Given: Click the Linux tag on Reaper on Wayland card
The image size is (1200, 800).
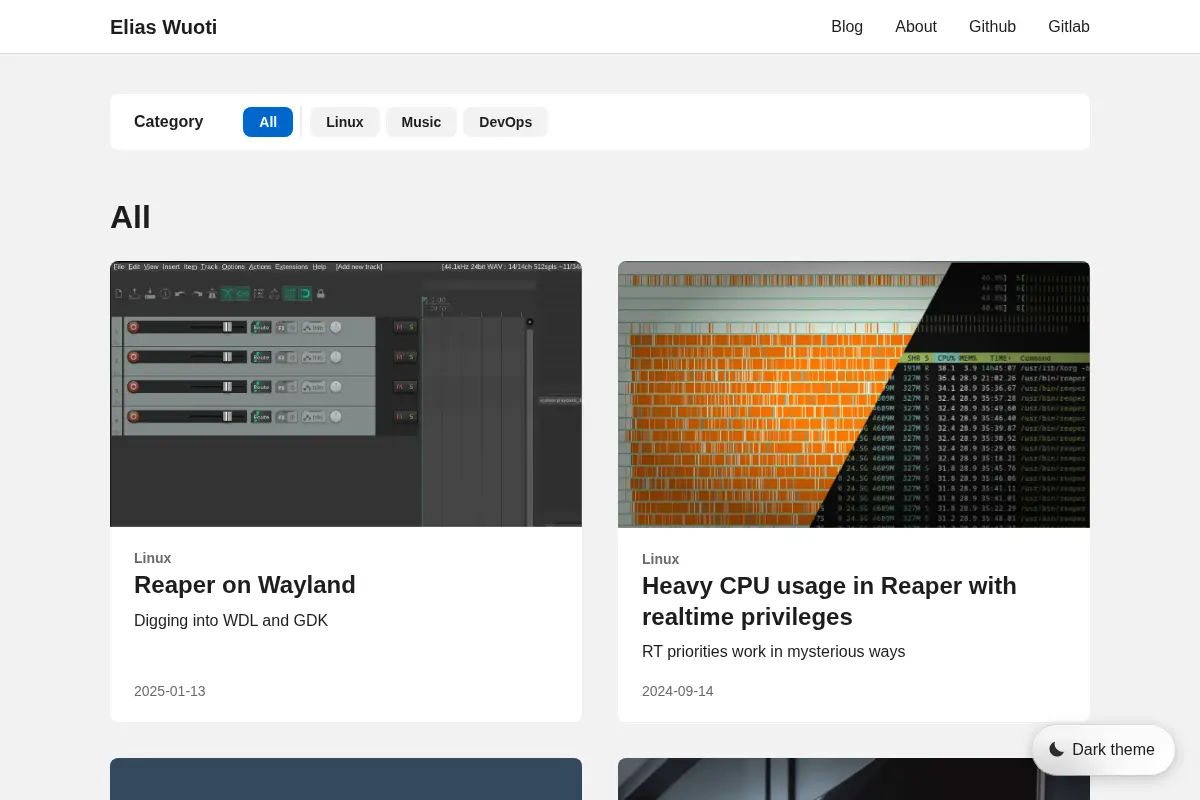Looking at the screenshot, I should pos(152,558).
